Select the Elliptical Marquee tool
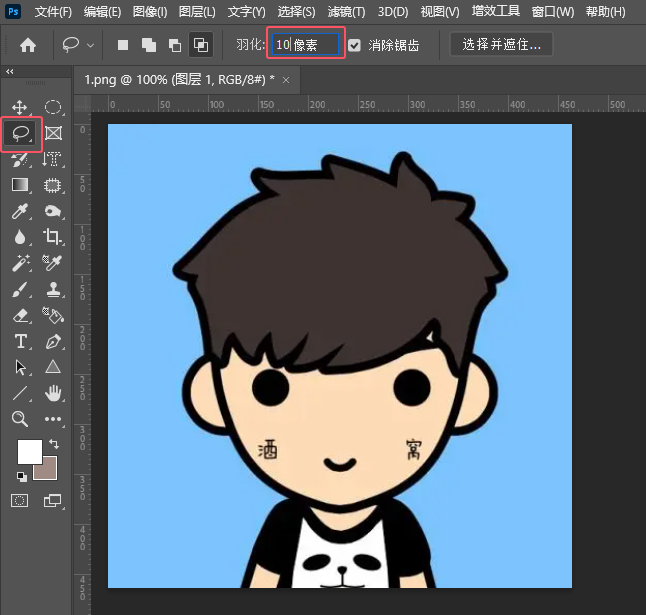This screenshot has height=615, width=646. pyautogui.click(x=53, y=107)
